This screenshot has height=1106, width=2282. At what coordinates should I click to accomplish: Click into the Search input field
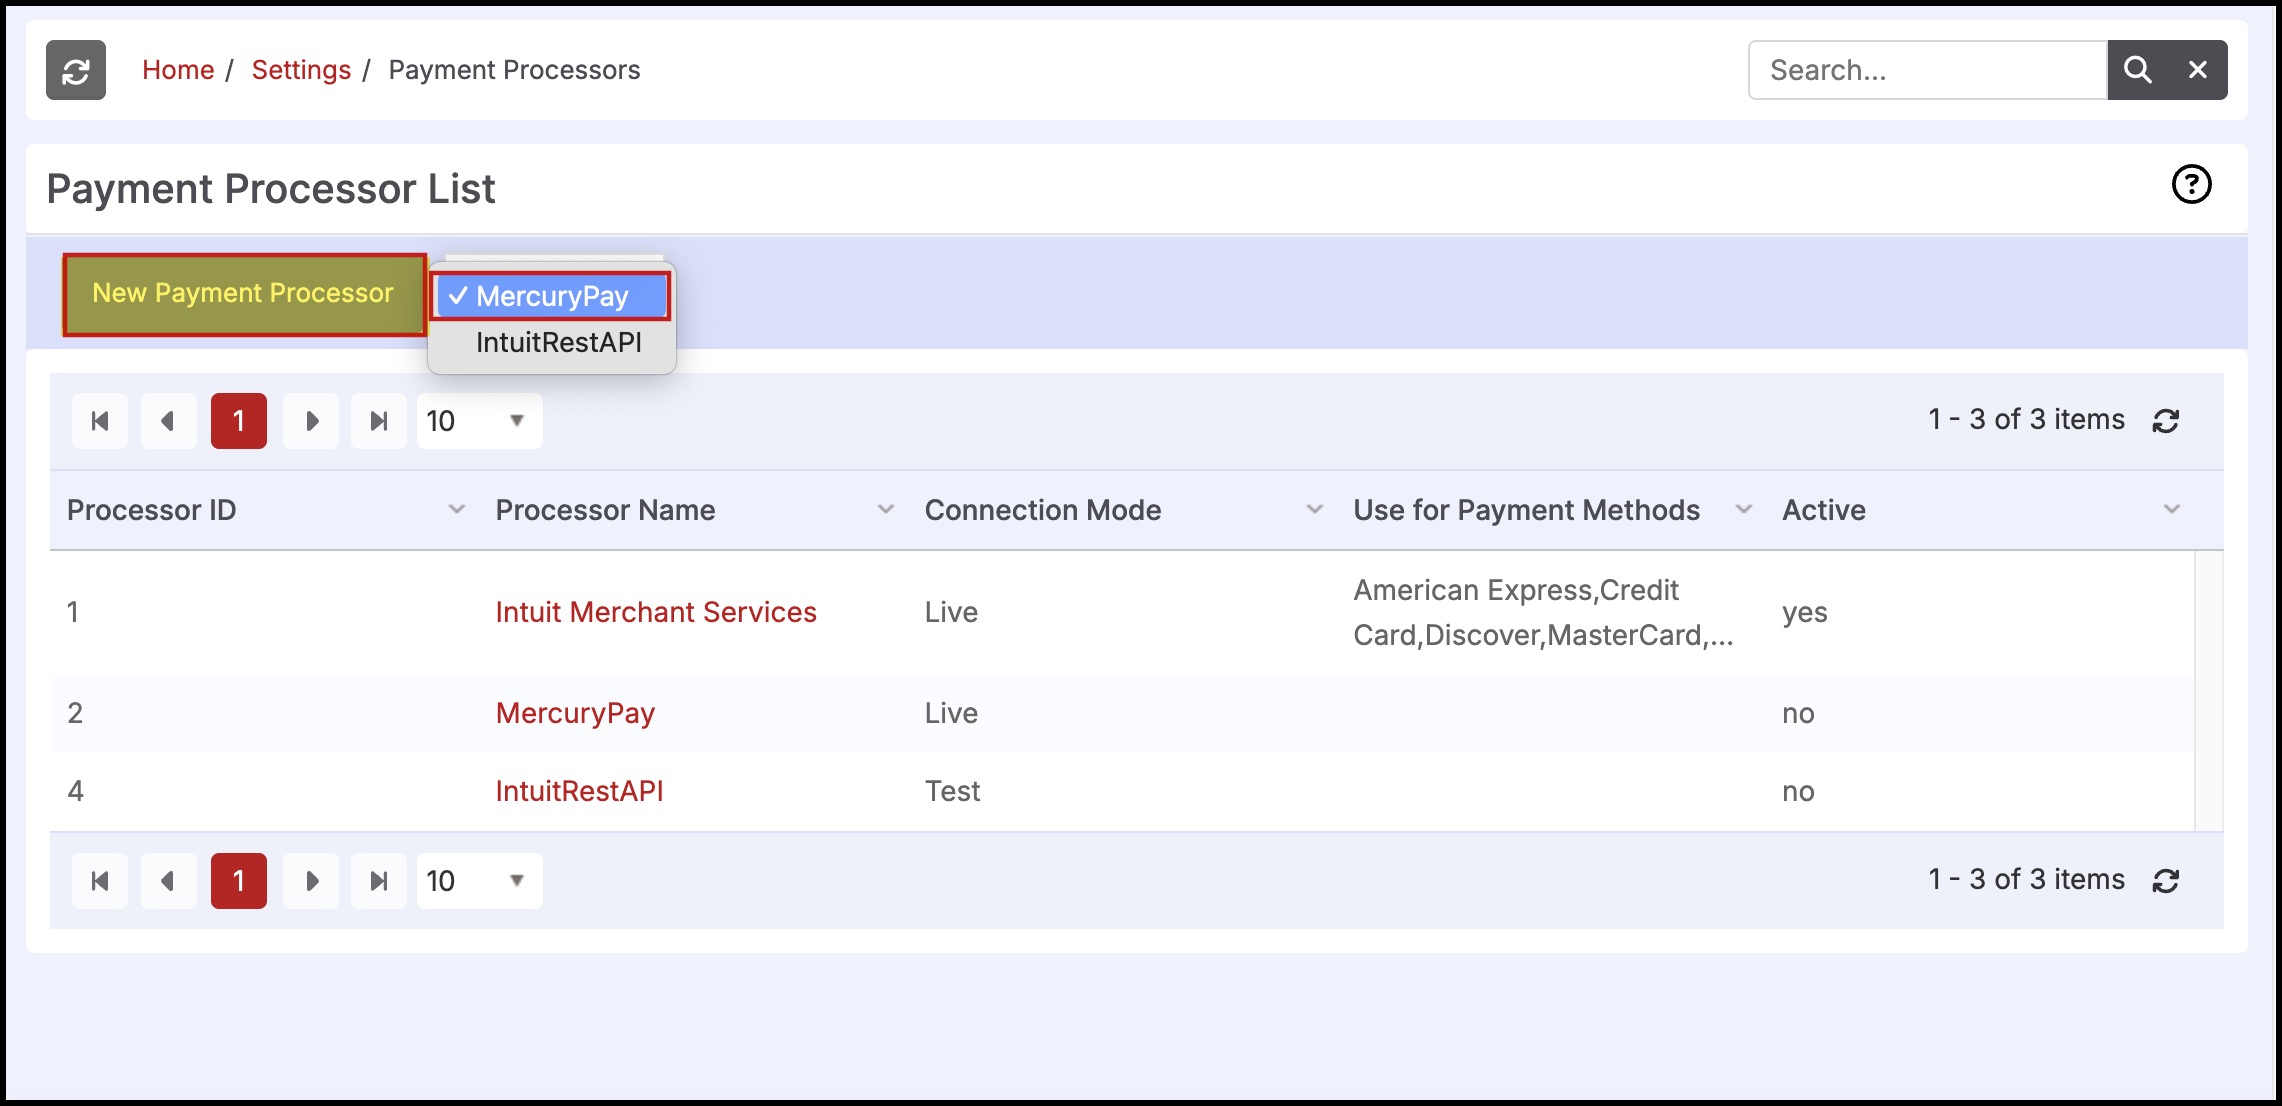[1927, 70]
